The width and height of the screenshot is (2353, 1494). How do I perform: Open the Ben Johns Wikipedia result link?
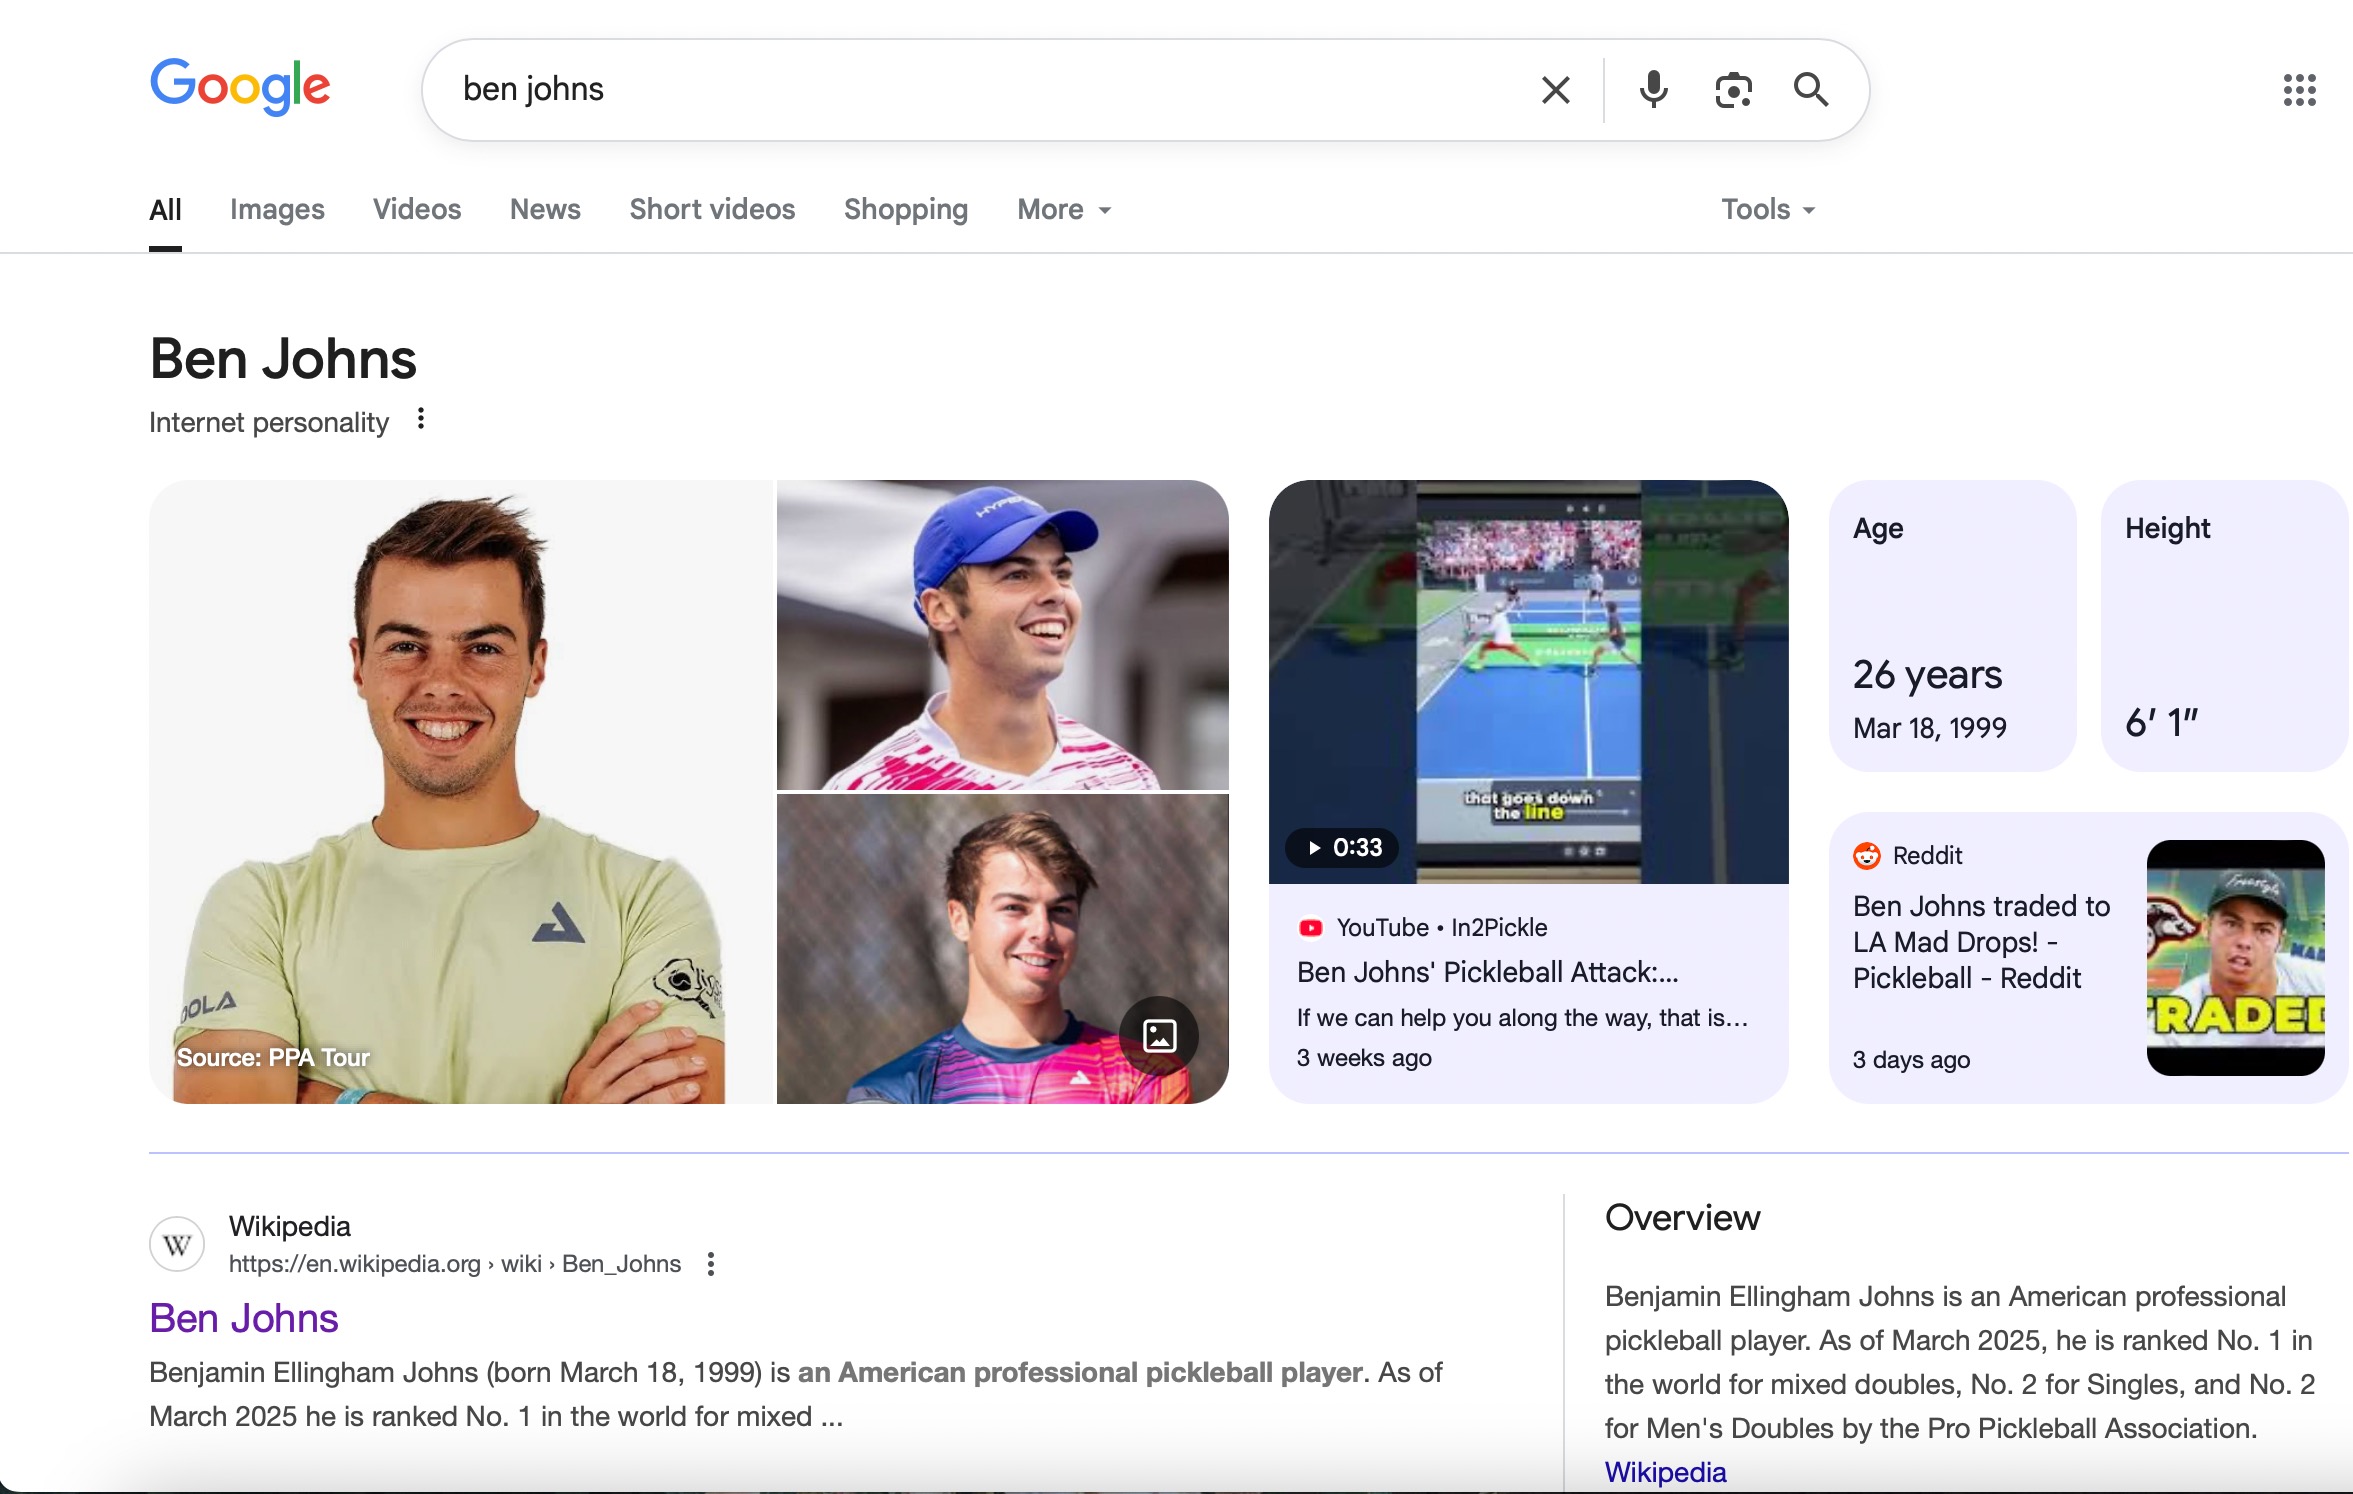243,1318
